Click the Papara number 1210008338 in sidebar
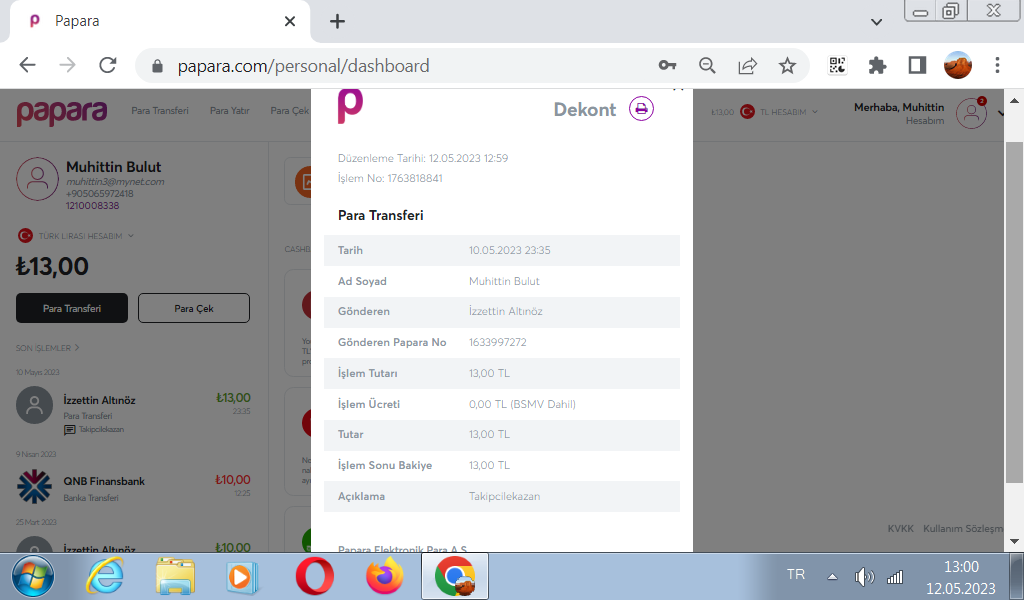The height and width of the screenshot is (600, 1024). pyautogui.click(x=92, y=206)
